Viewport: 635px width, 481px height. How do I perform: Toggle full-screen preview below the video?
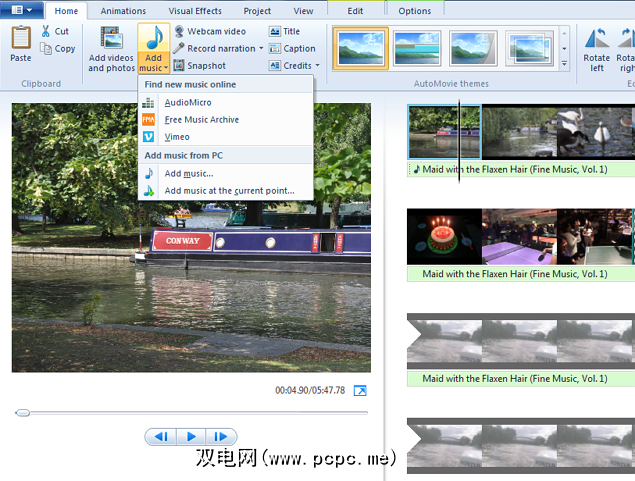pos(360,390)
